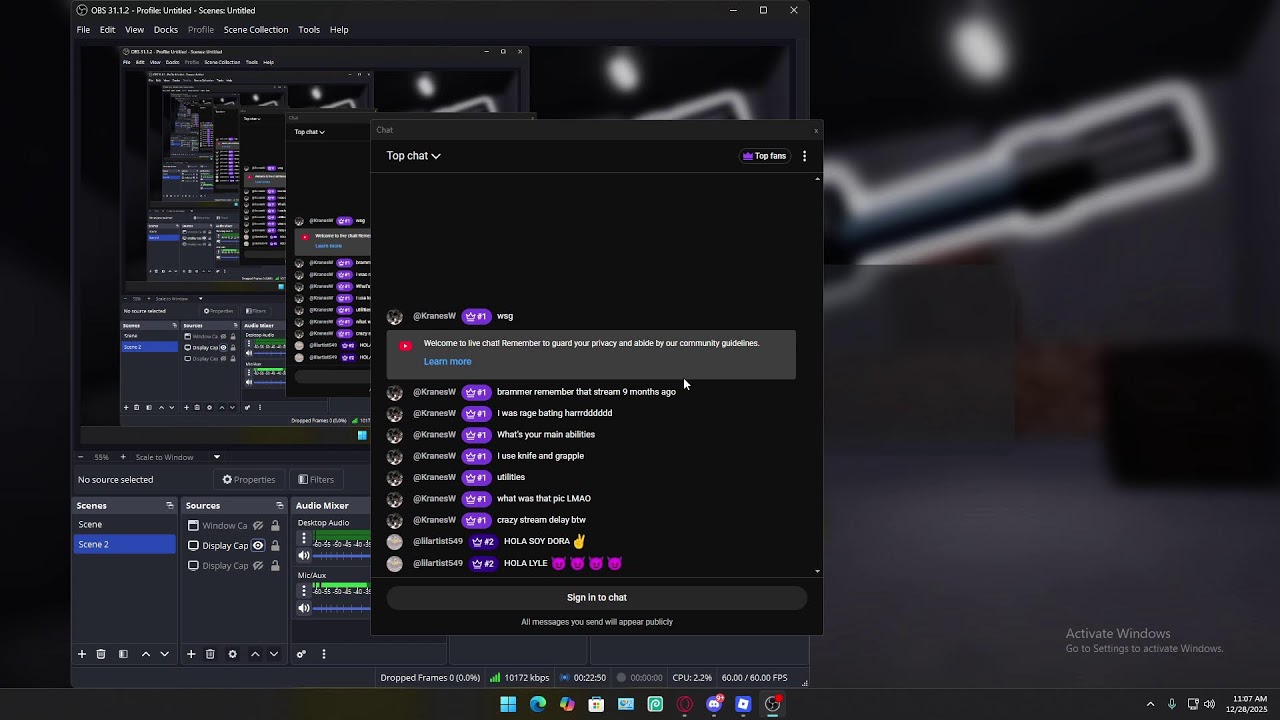Add a new source with the plus icon
This screenshot has width=1280, height=720.
pyautogui.click(x=191, y=654)
